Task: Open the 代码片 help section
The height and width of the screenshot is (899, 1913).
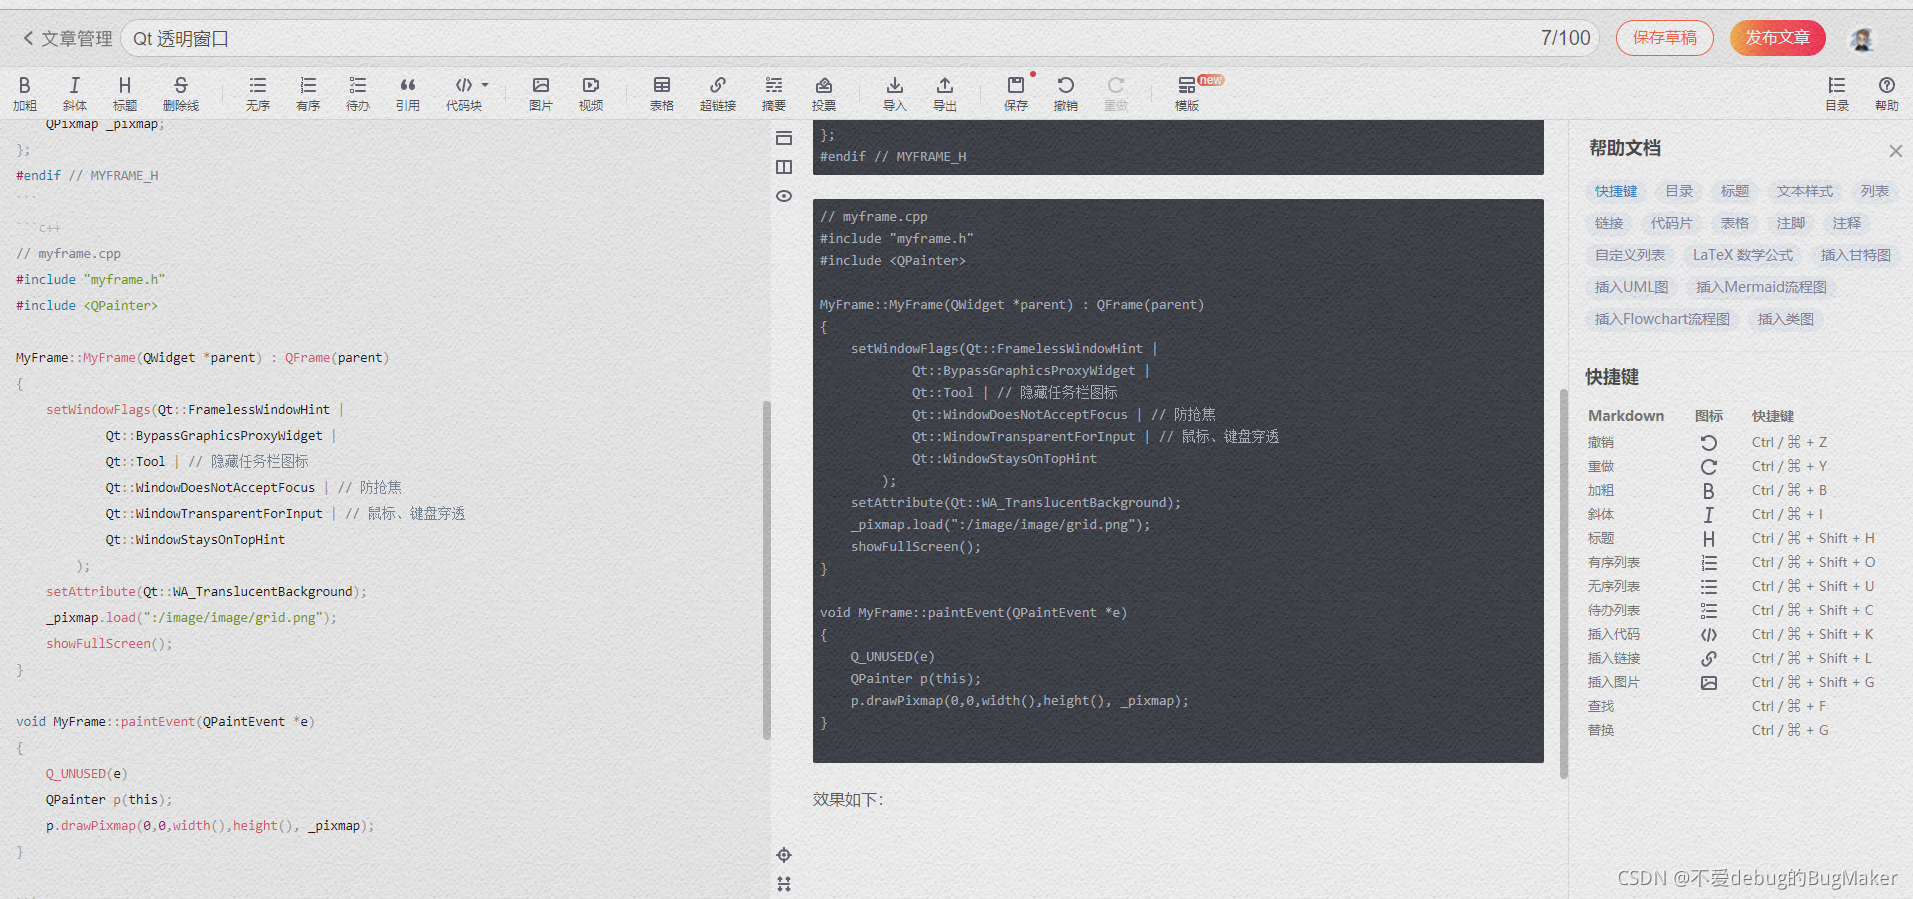Action: (1672, 223)
